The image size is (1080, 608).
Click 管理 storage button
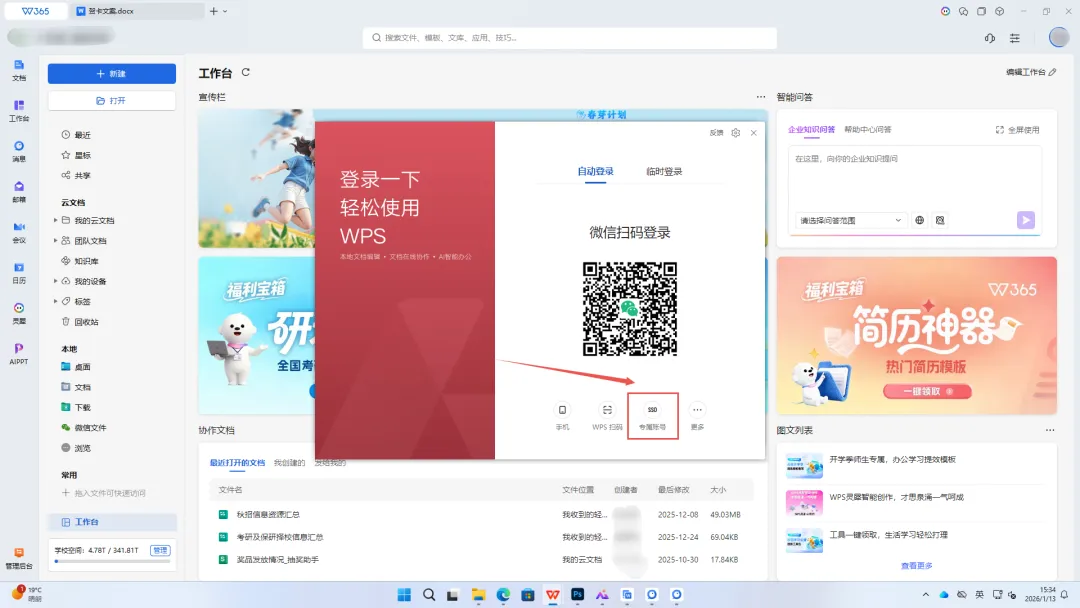(x=160, y=550)
